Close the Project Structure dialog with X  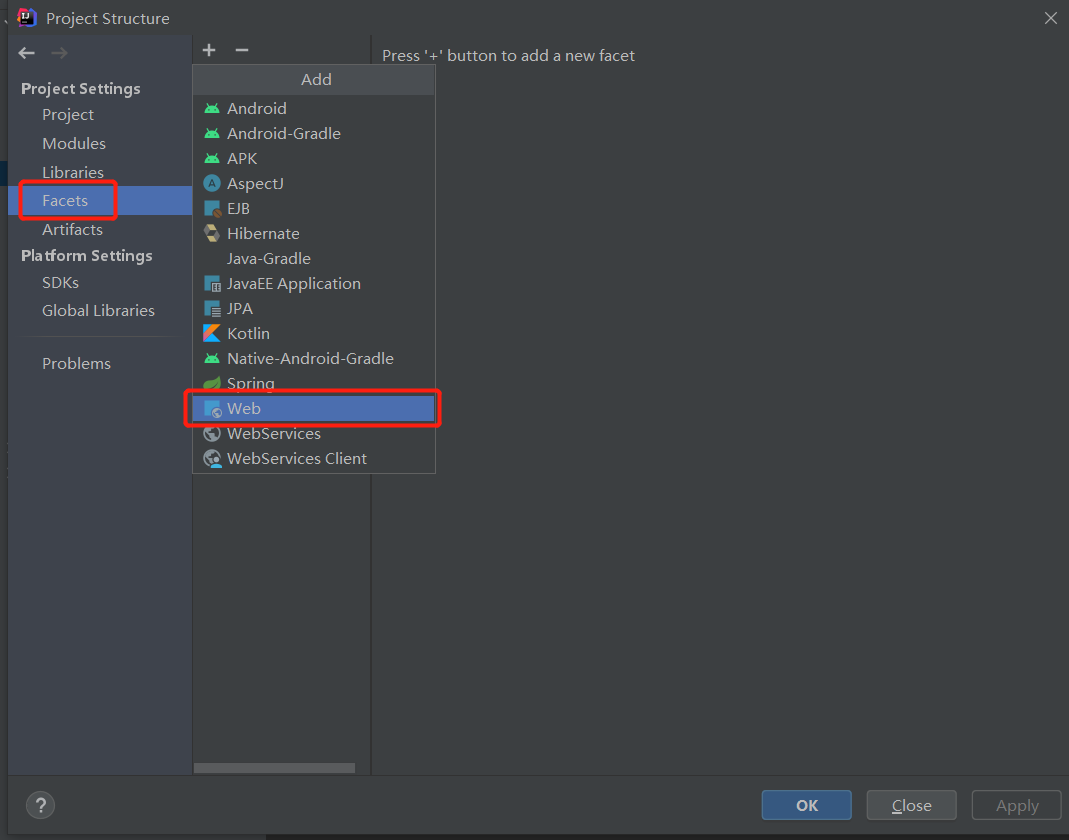point(1051,18)
